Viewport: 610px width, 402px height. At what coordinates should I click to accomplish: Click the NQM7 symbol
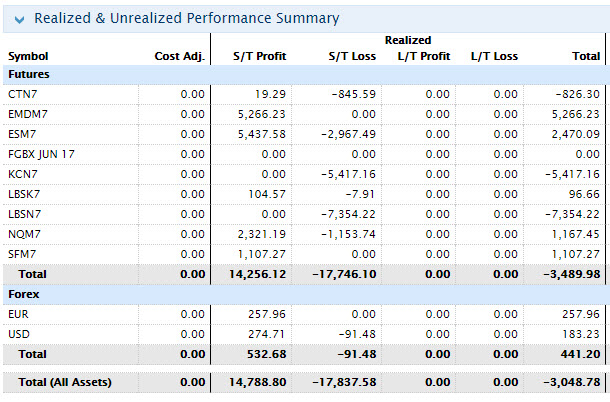[x=24, y=234]
